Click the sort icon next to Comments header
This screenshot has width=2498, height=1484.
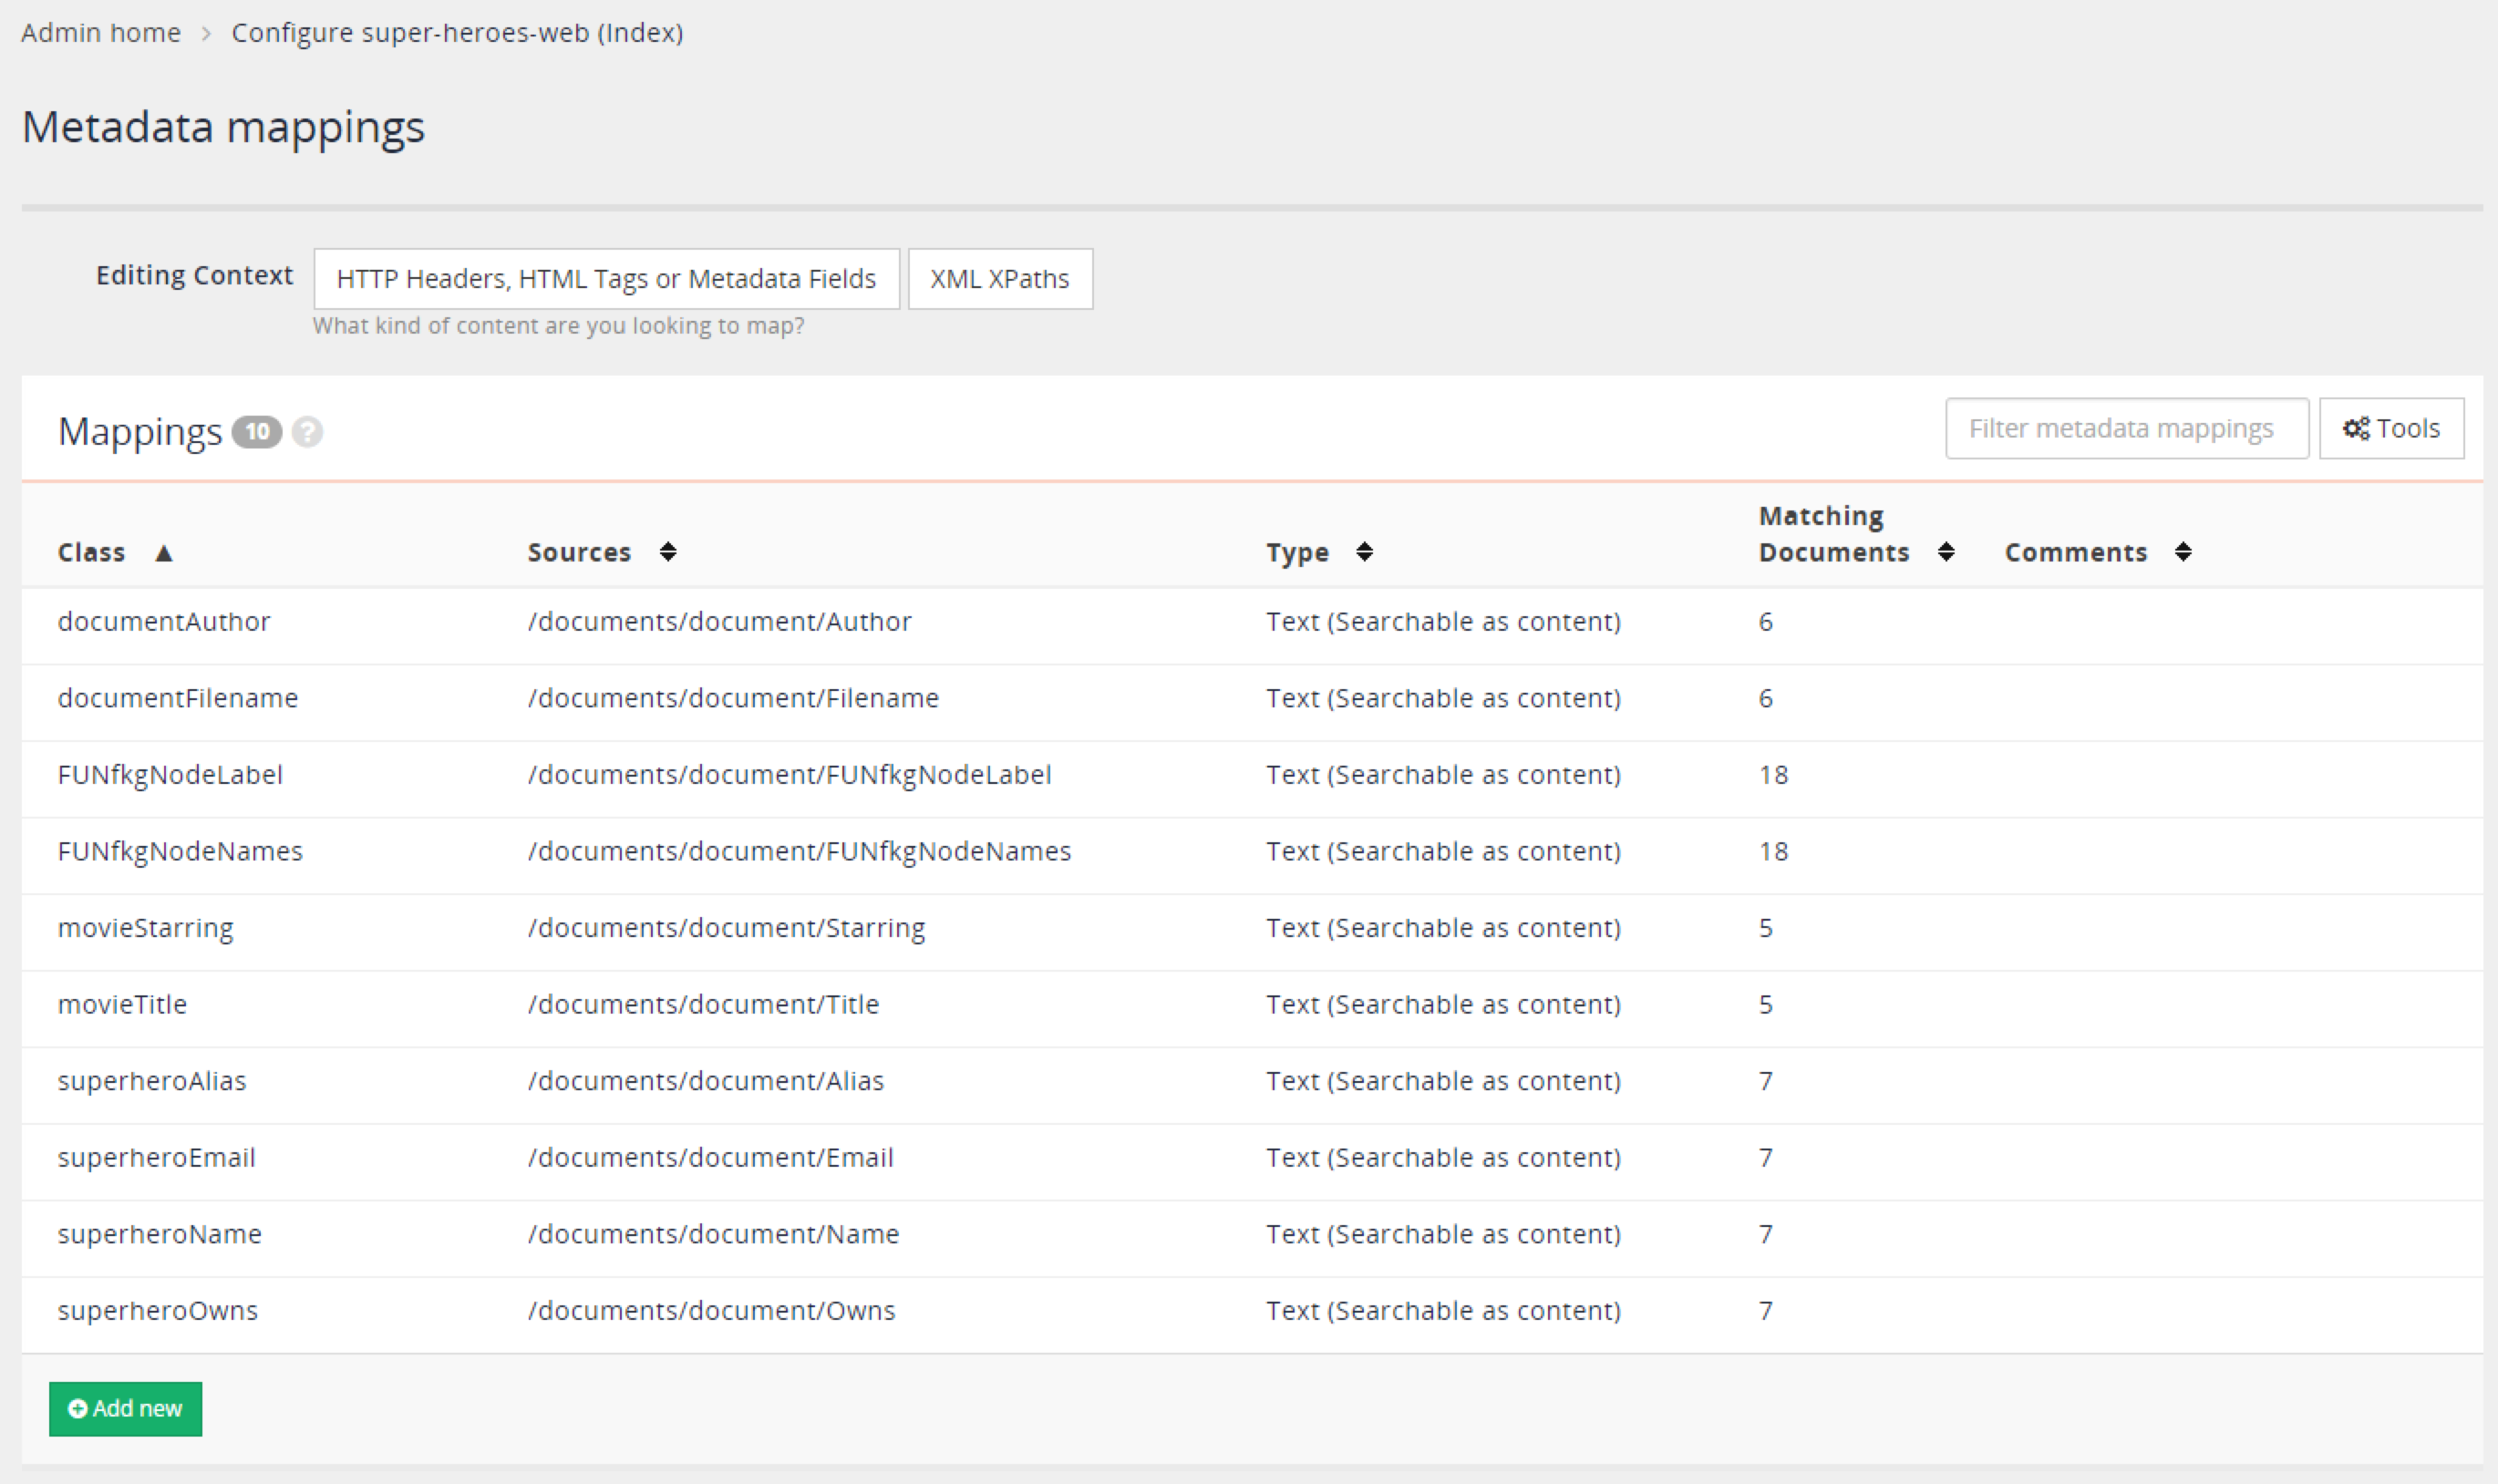[2183, 551]
